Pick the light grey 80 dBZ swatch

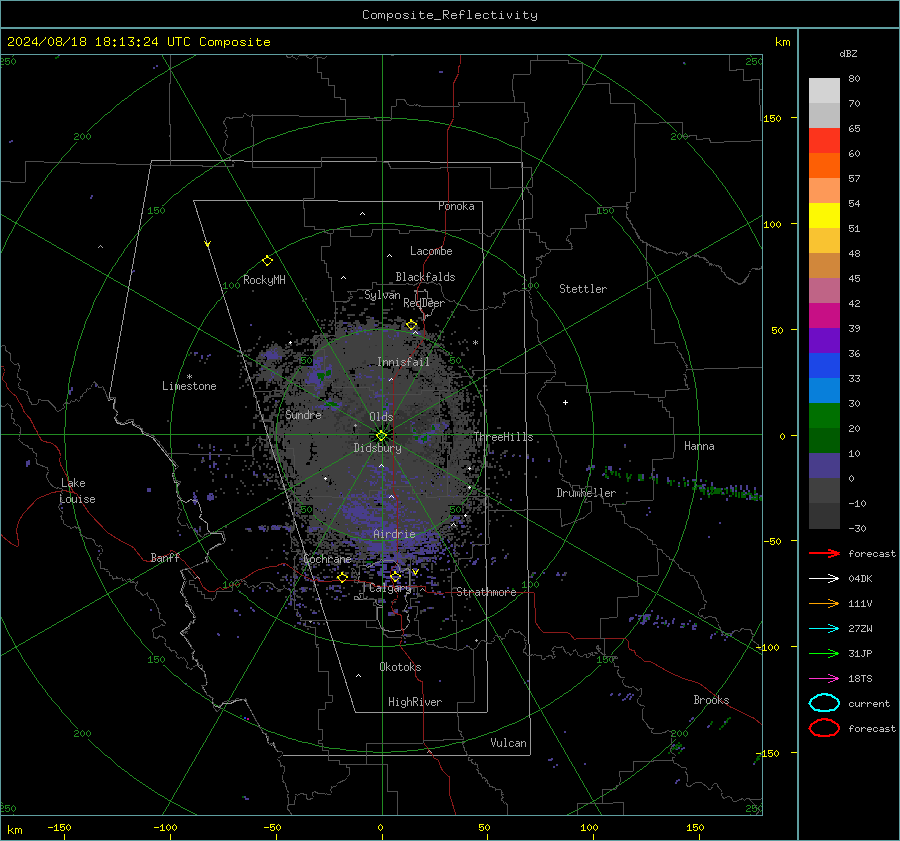[824, 90]
